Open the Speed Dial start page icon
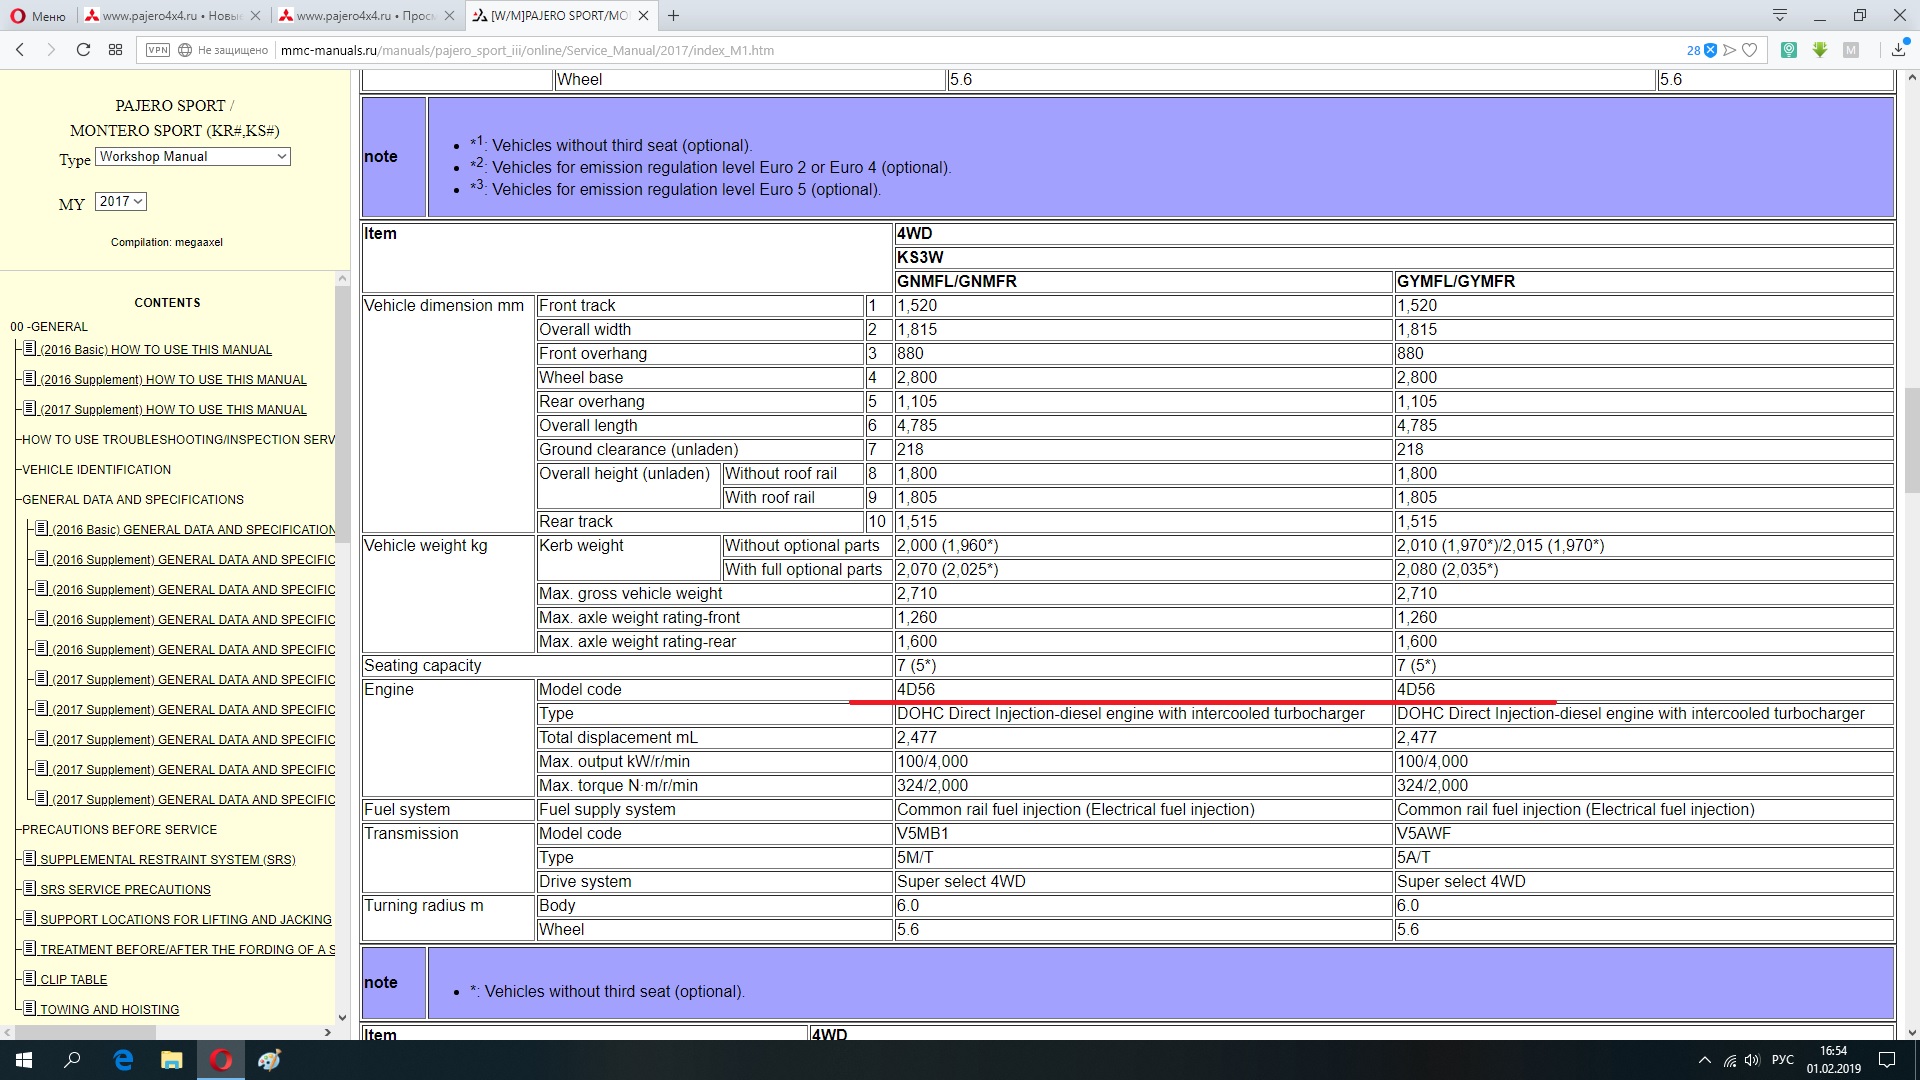The height and width of the screenshot is (1080, 1920). tap(116, 50)
